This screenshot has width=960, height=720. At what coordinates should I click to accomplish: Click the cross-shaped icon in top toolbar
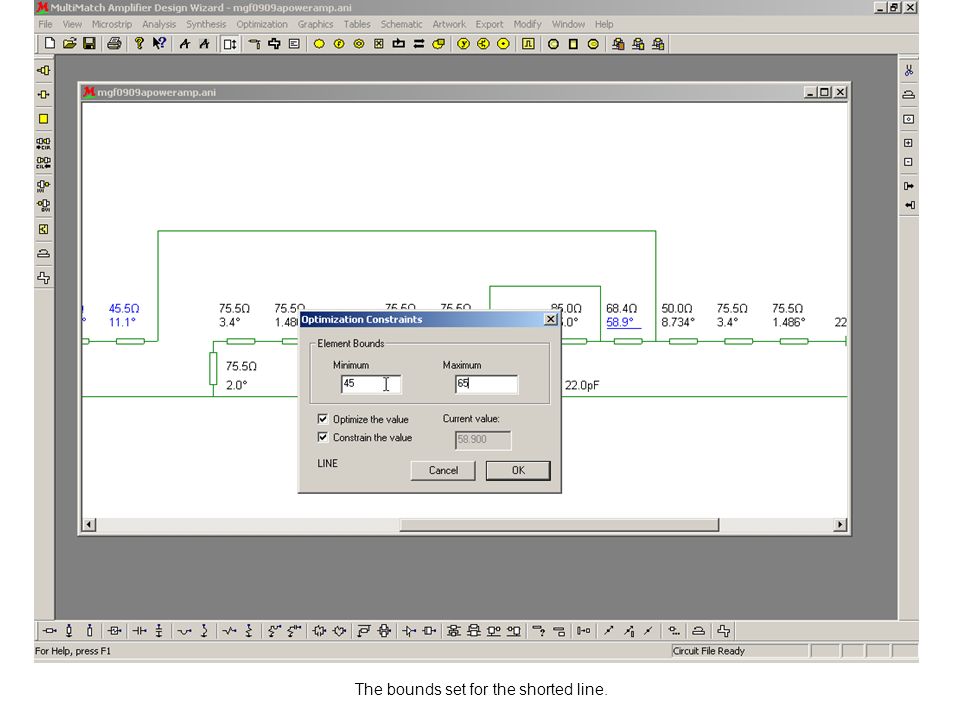tap(274, 44)
